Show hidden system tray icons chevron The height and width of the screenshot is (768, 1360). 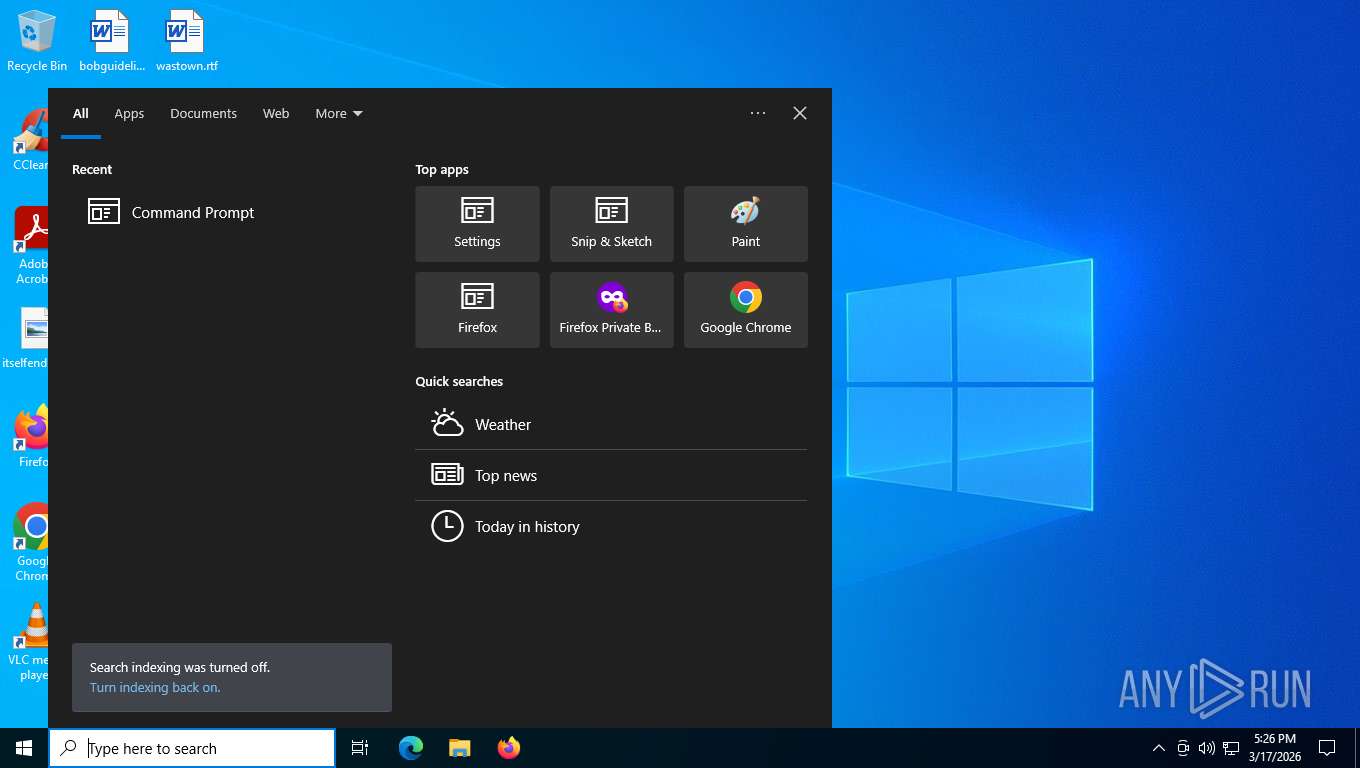(x=1158, y=748)
